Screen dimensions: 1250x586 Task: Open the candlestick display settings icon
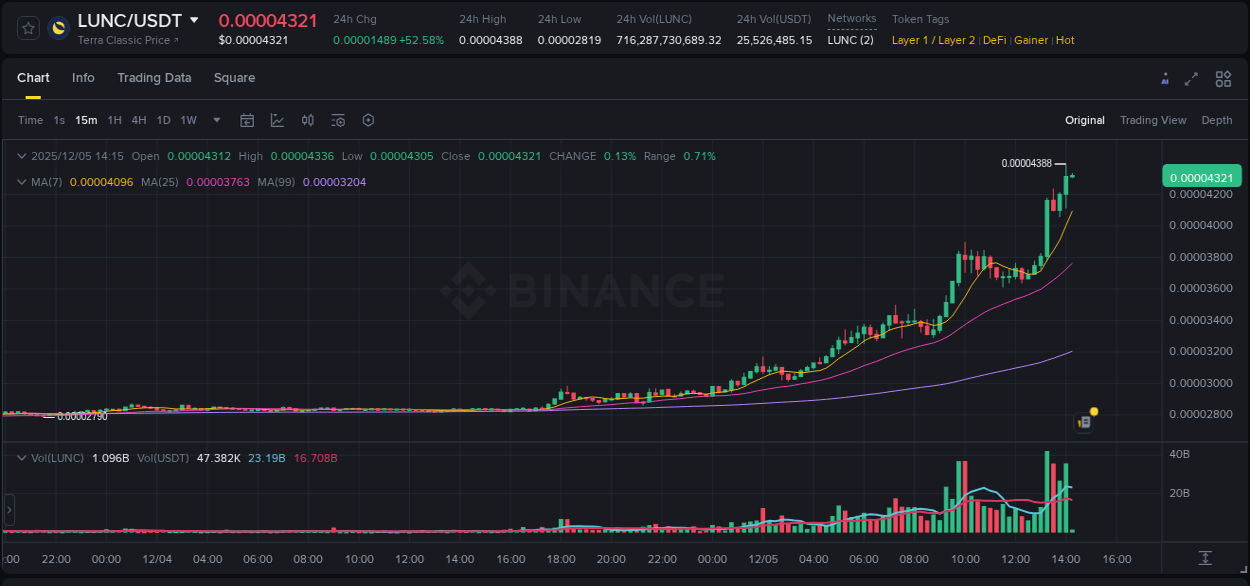[307, 120]
